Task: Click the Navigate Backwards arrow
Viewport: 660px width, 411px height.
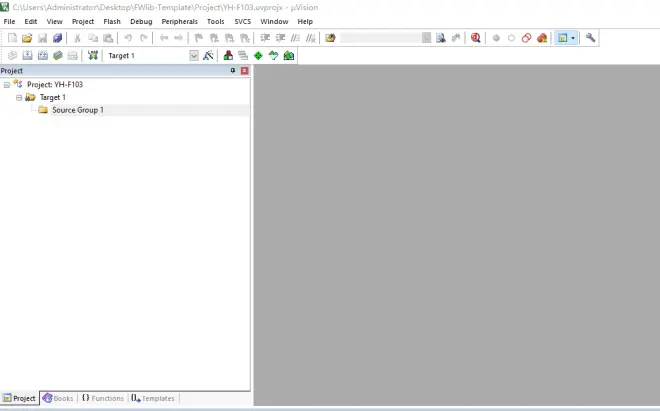Action: (x=164, y=38)
